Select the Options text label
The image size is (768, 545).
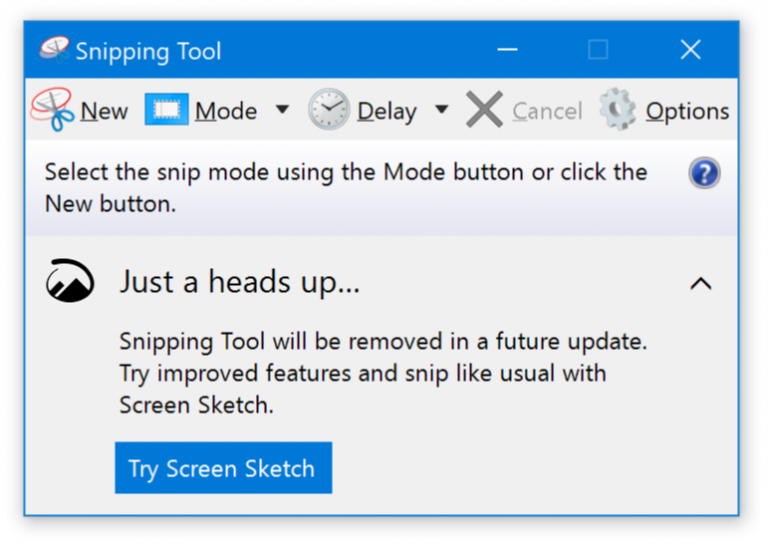[x=687, y=111]
